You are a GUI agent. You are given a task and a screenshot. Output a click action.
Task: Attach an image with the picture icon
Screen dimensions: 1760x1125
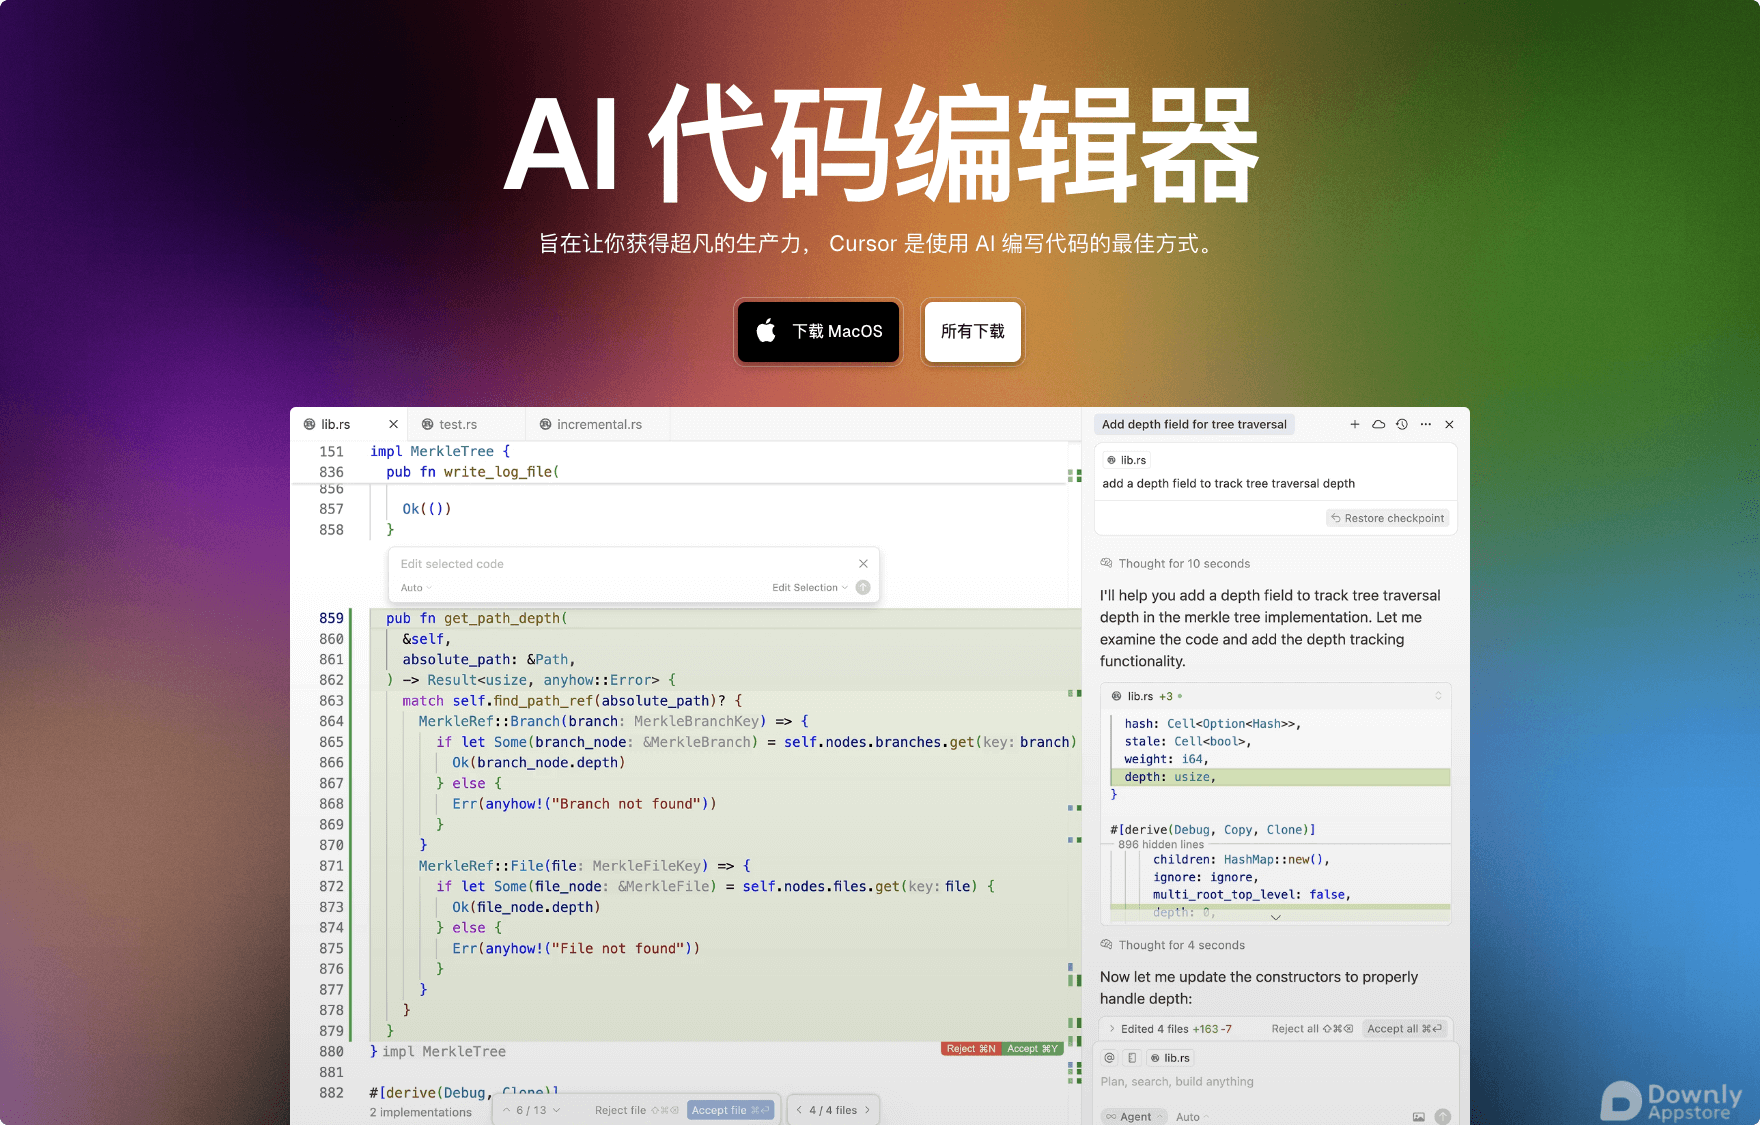point(1418,1117)
